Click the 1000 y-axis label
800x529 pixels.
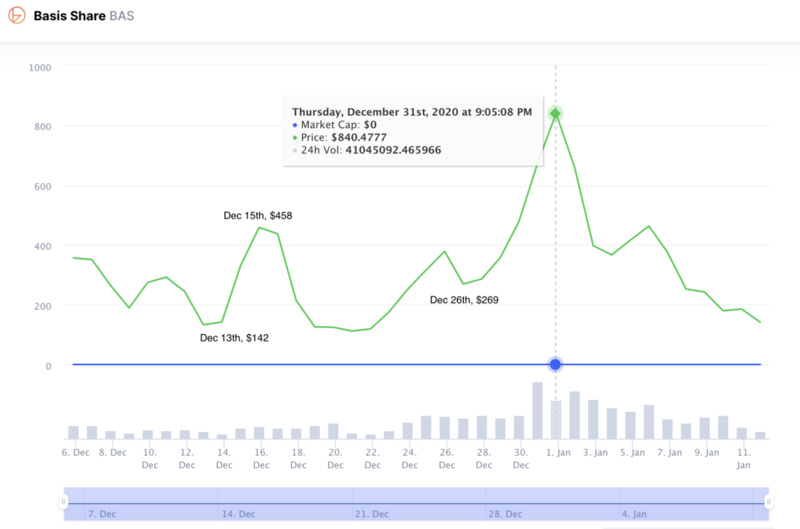[x=40, y=67]
